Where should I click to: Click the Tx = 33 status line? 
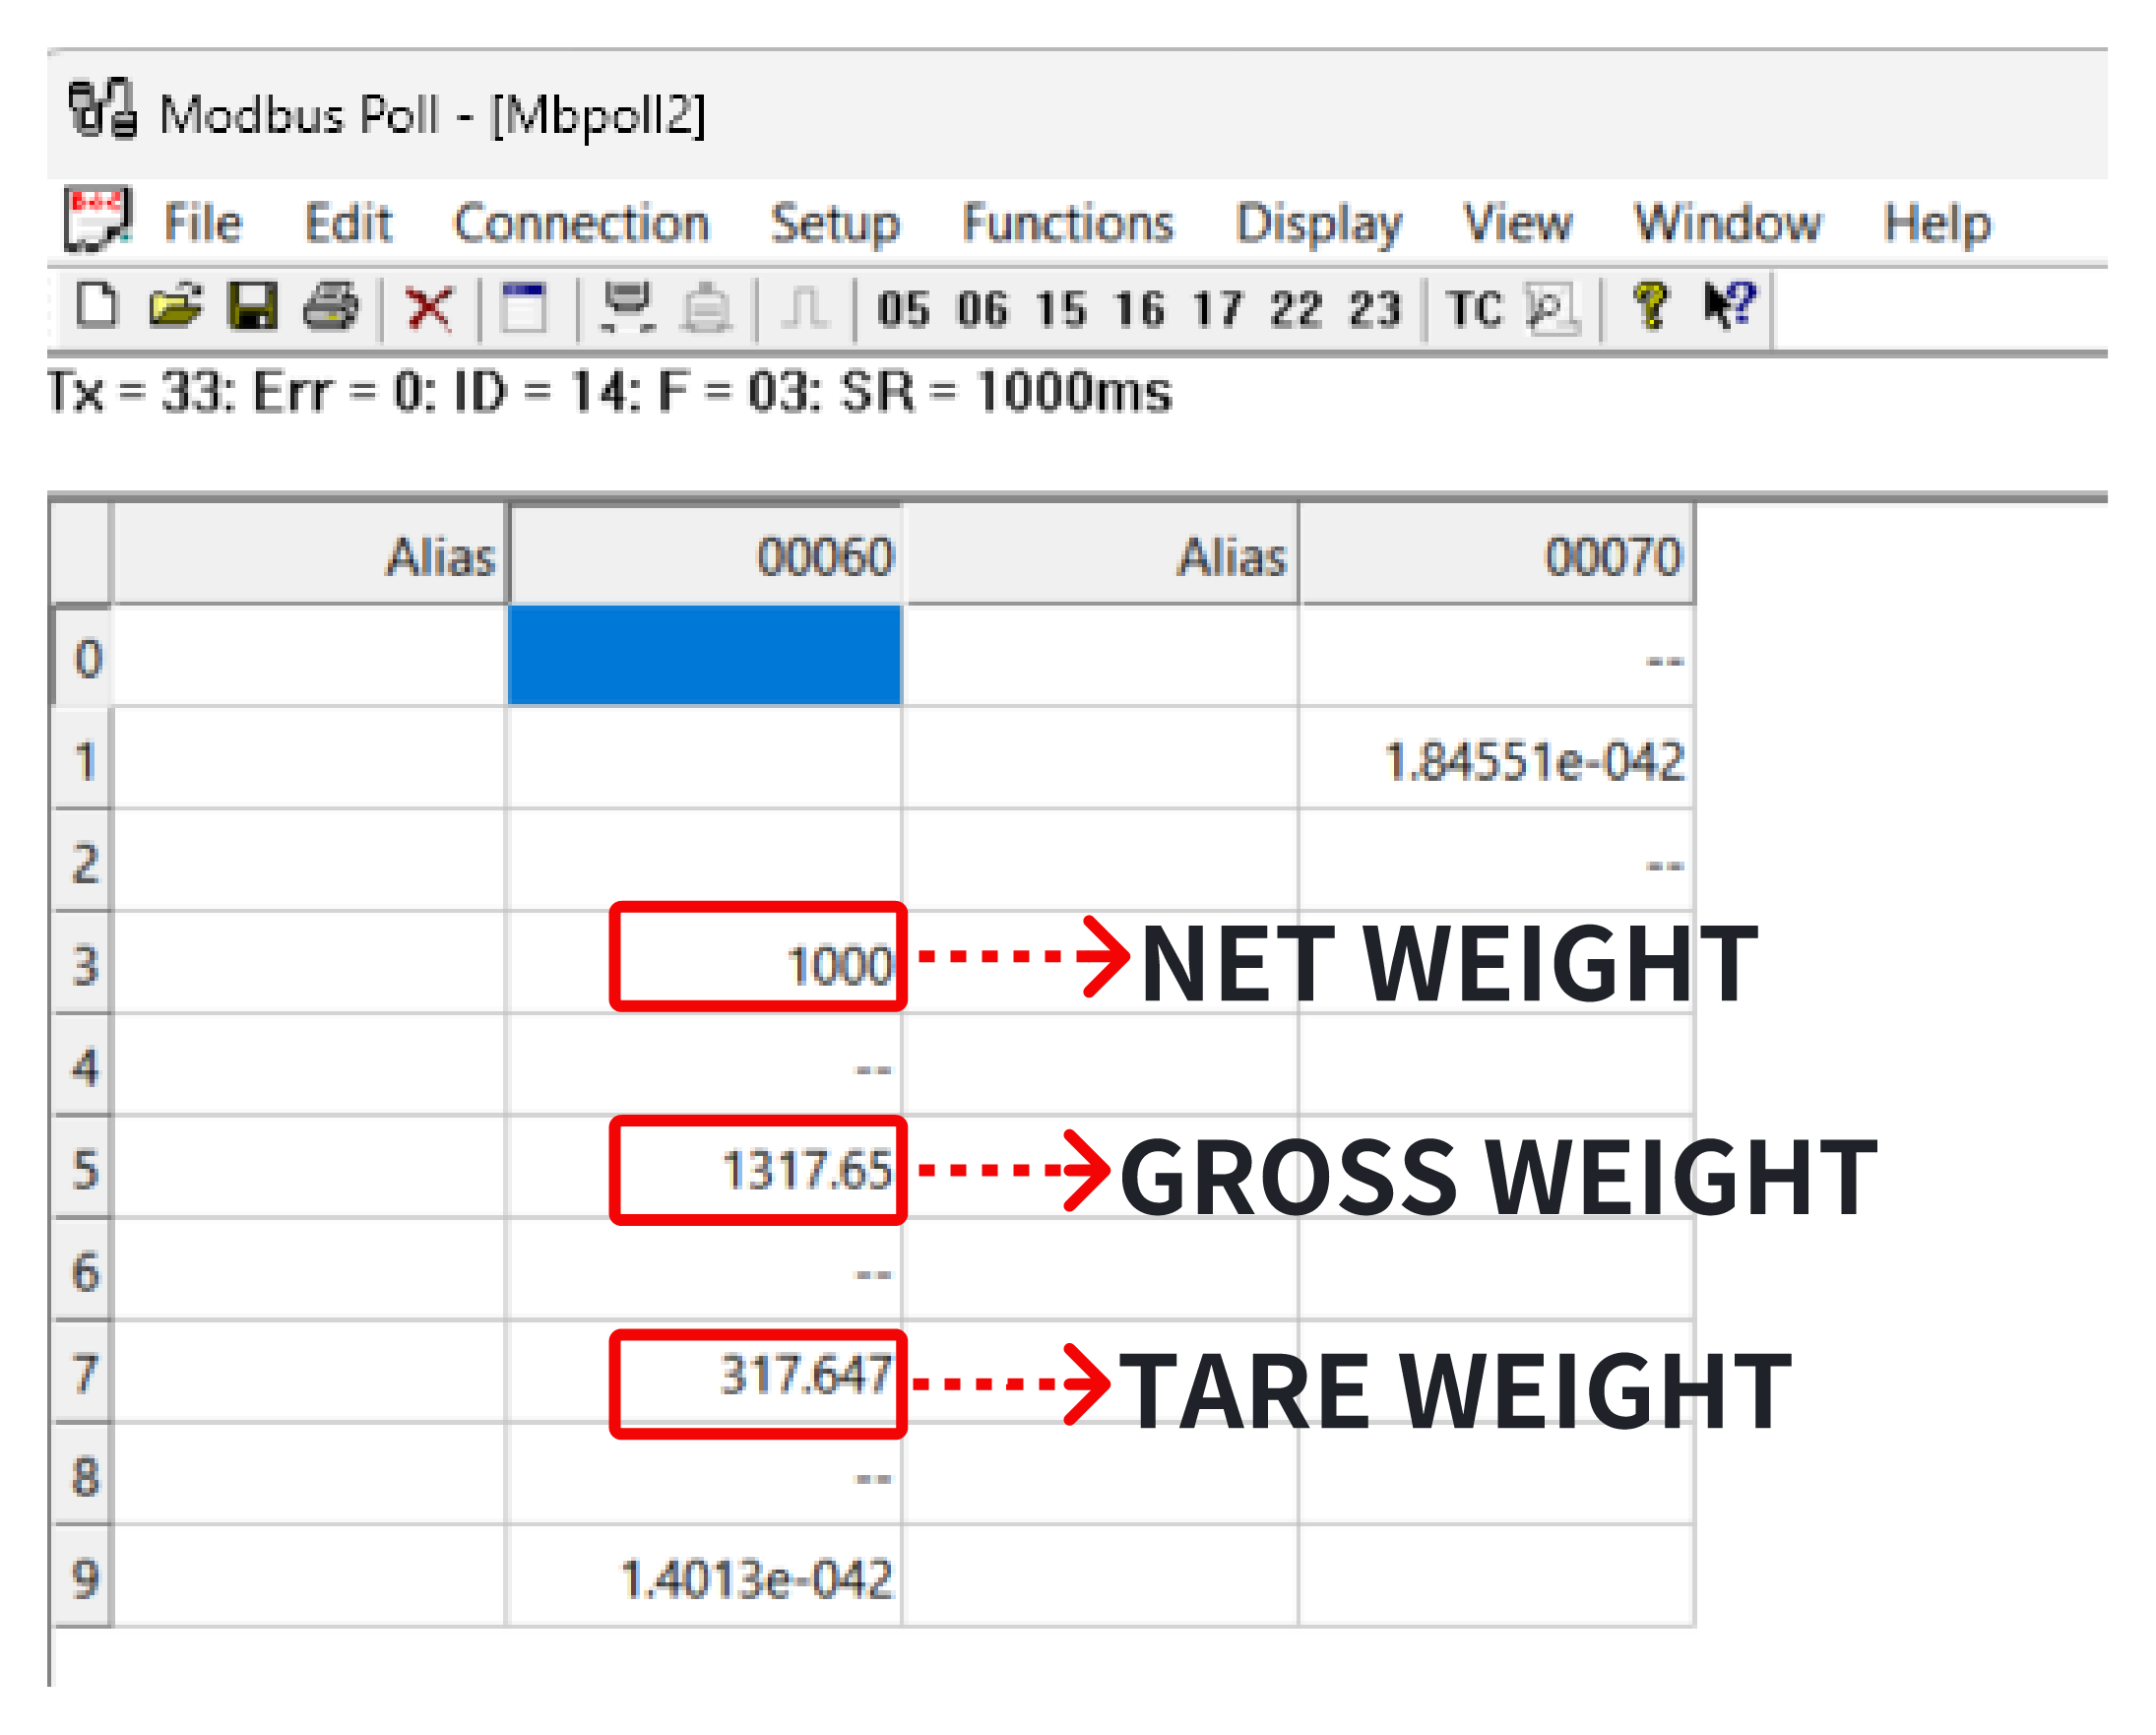[x=610, y=391]
